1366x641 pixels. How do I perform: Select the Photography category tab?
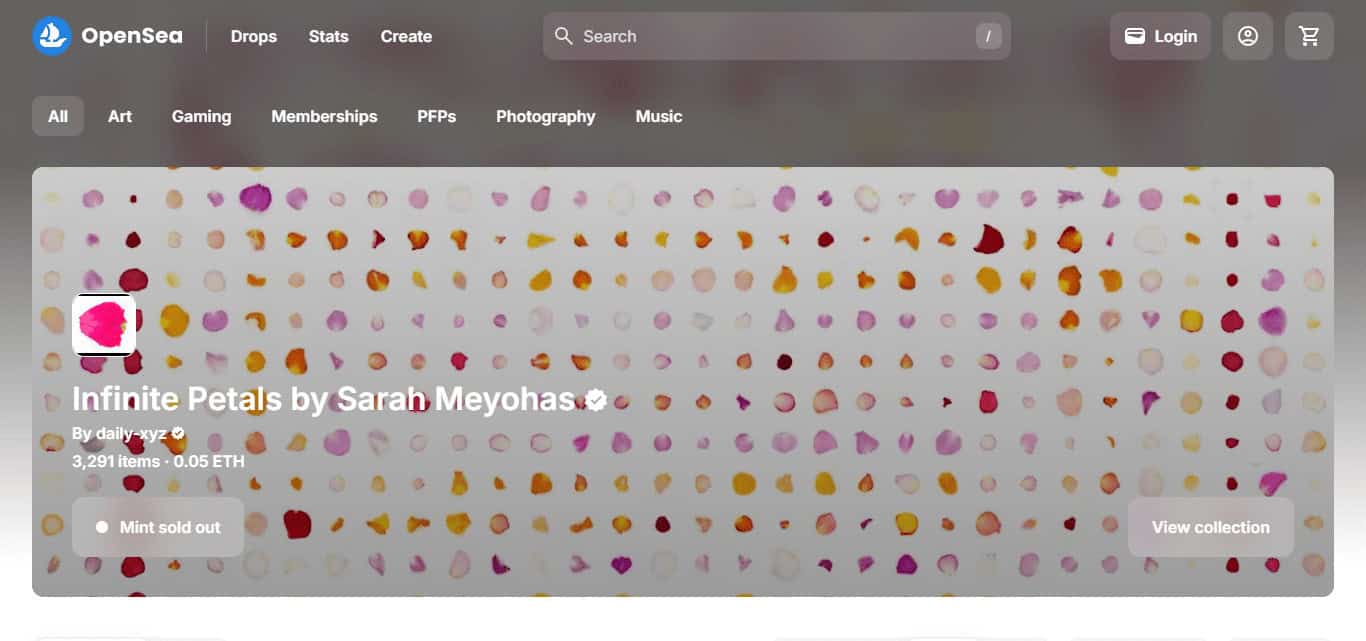(546, 116)
